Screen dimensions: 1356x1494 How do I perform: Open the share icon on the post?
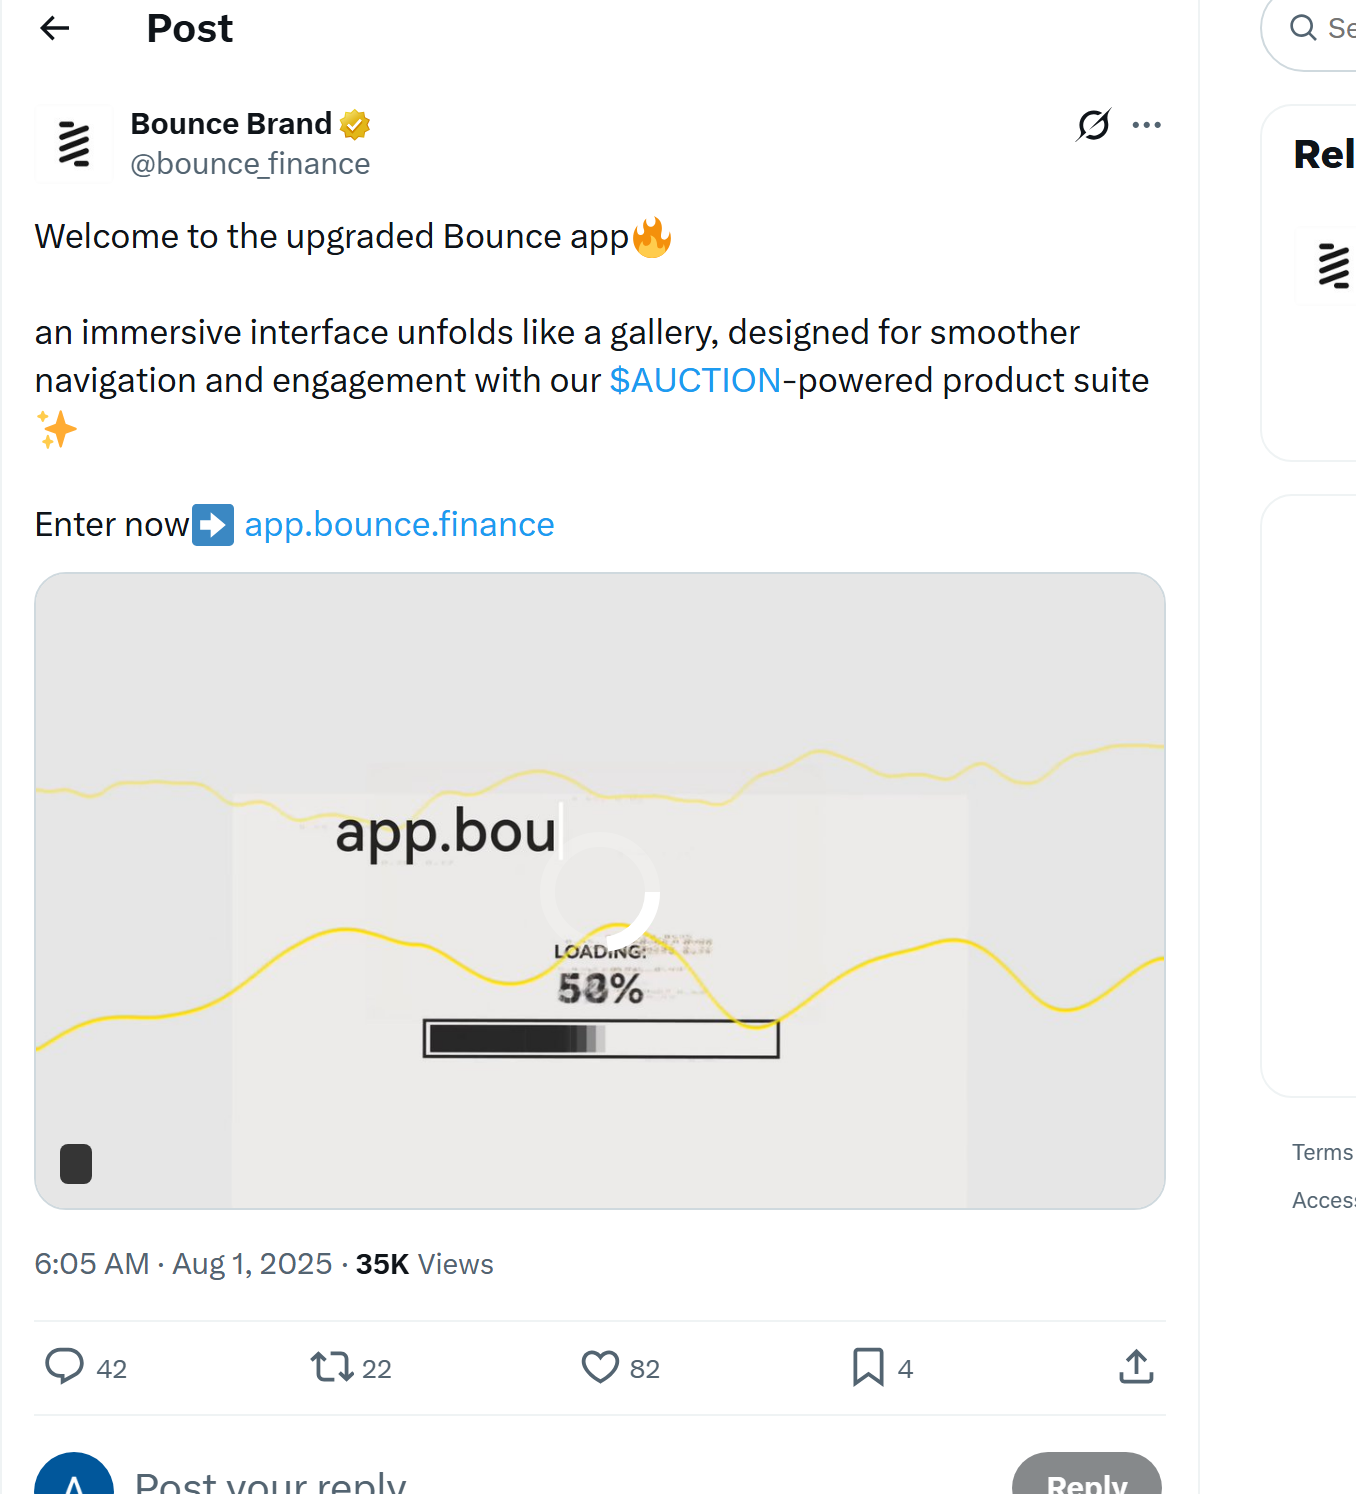[x=1135, y=1366]
